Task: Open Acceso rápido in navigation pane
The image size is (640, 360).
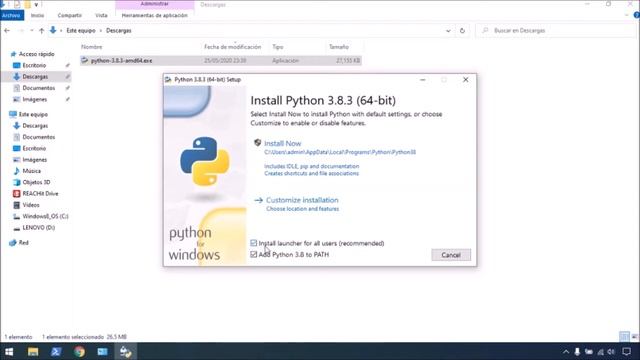Action: [x=36, y=54]
